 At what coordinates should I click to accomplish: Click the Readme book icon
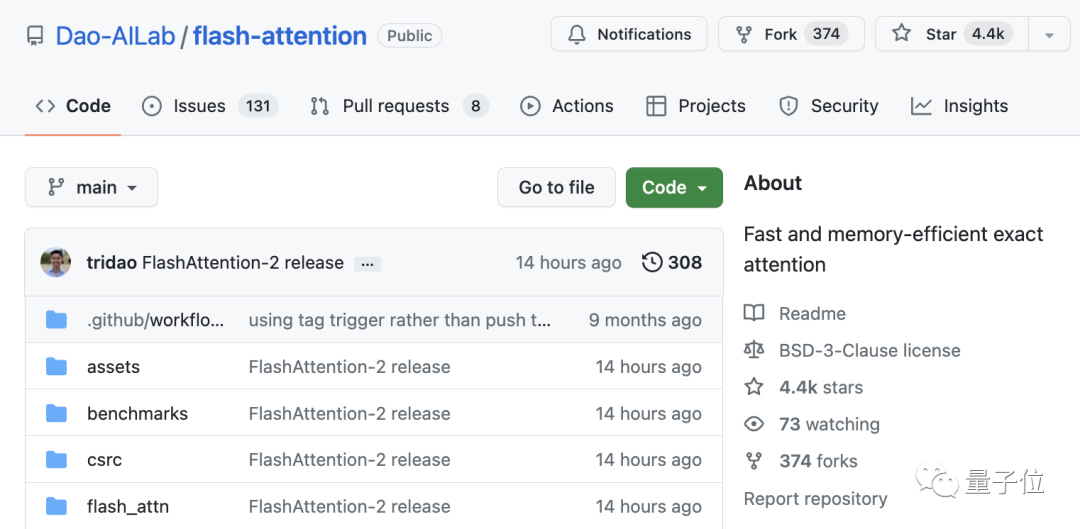754,314
